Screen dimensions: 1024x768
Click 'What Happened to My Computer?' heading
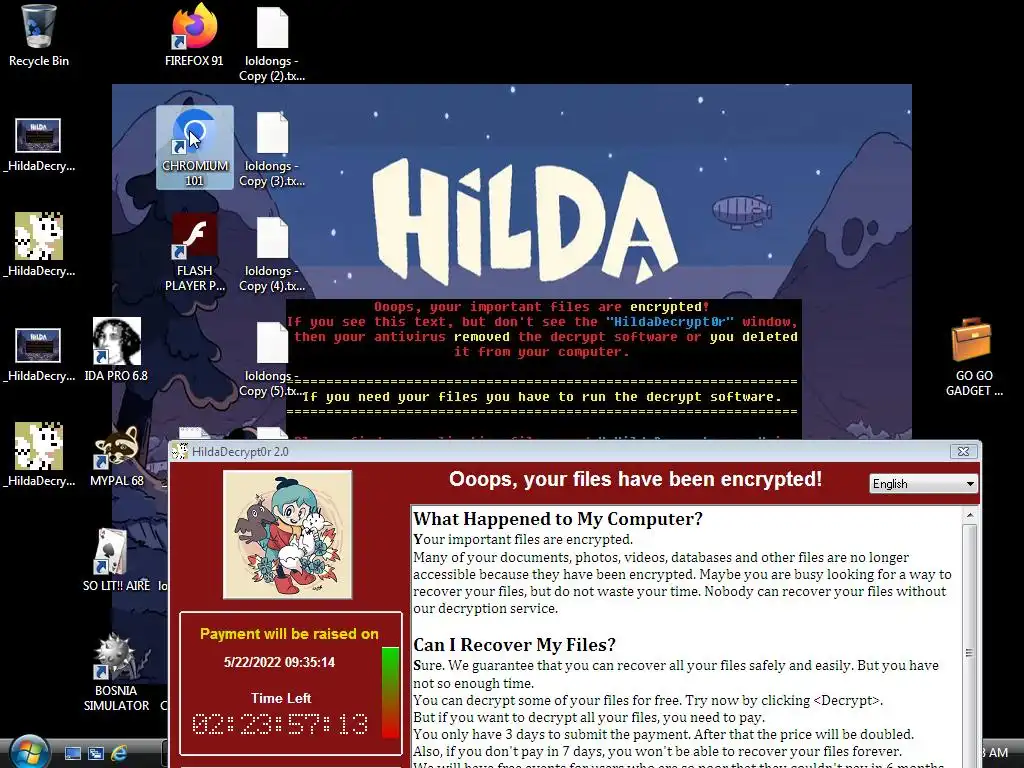pos(558,519)
